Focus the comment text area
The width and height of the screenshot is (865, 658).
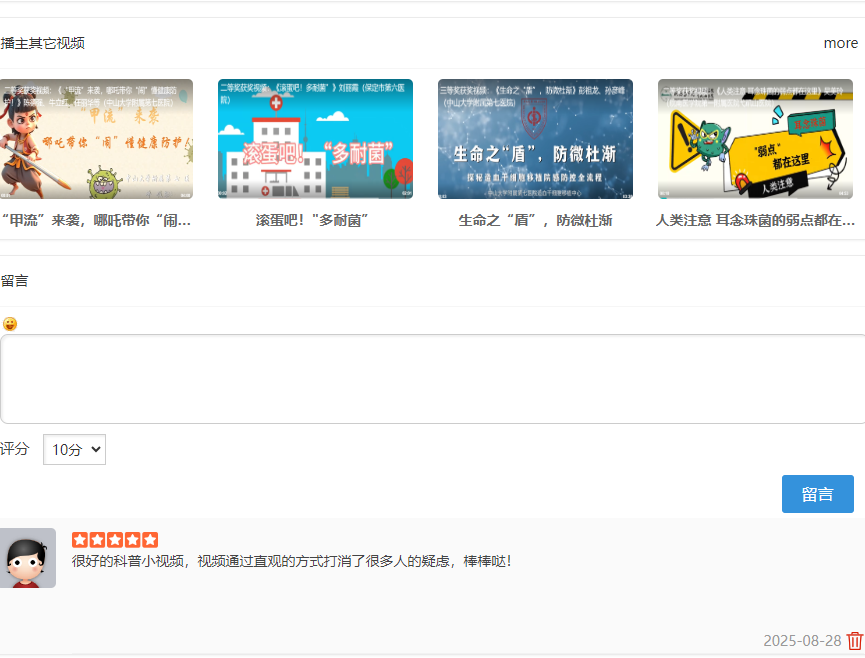point(432,379)
